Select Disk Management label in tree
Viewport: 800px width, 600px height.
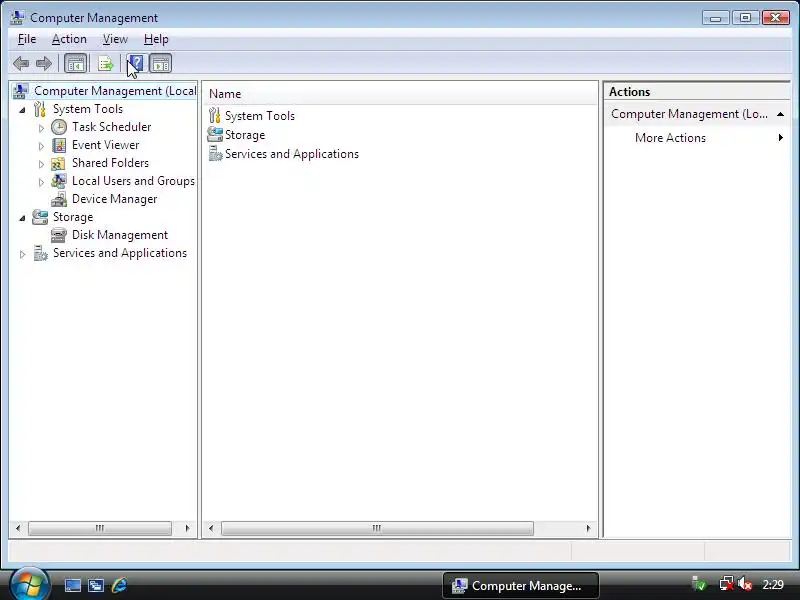click(x=119, y=235)
